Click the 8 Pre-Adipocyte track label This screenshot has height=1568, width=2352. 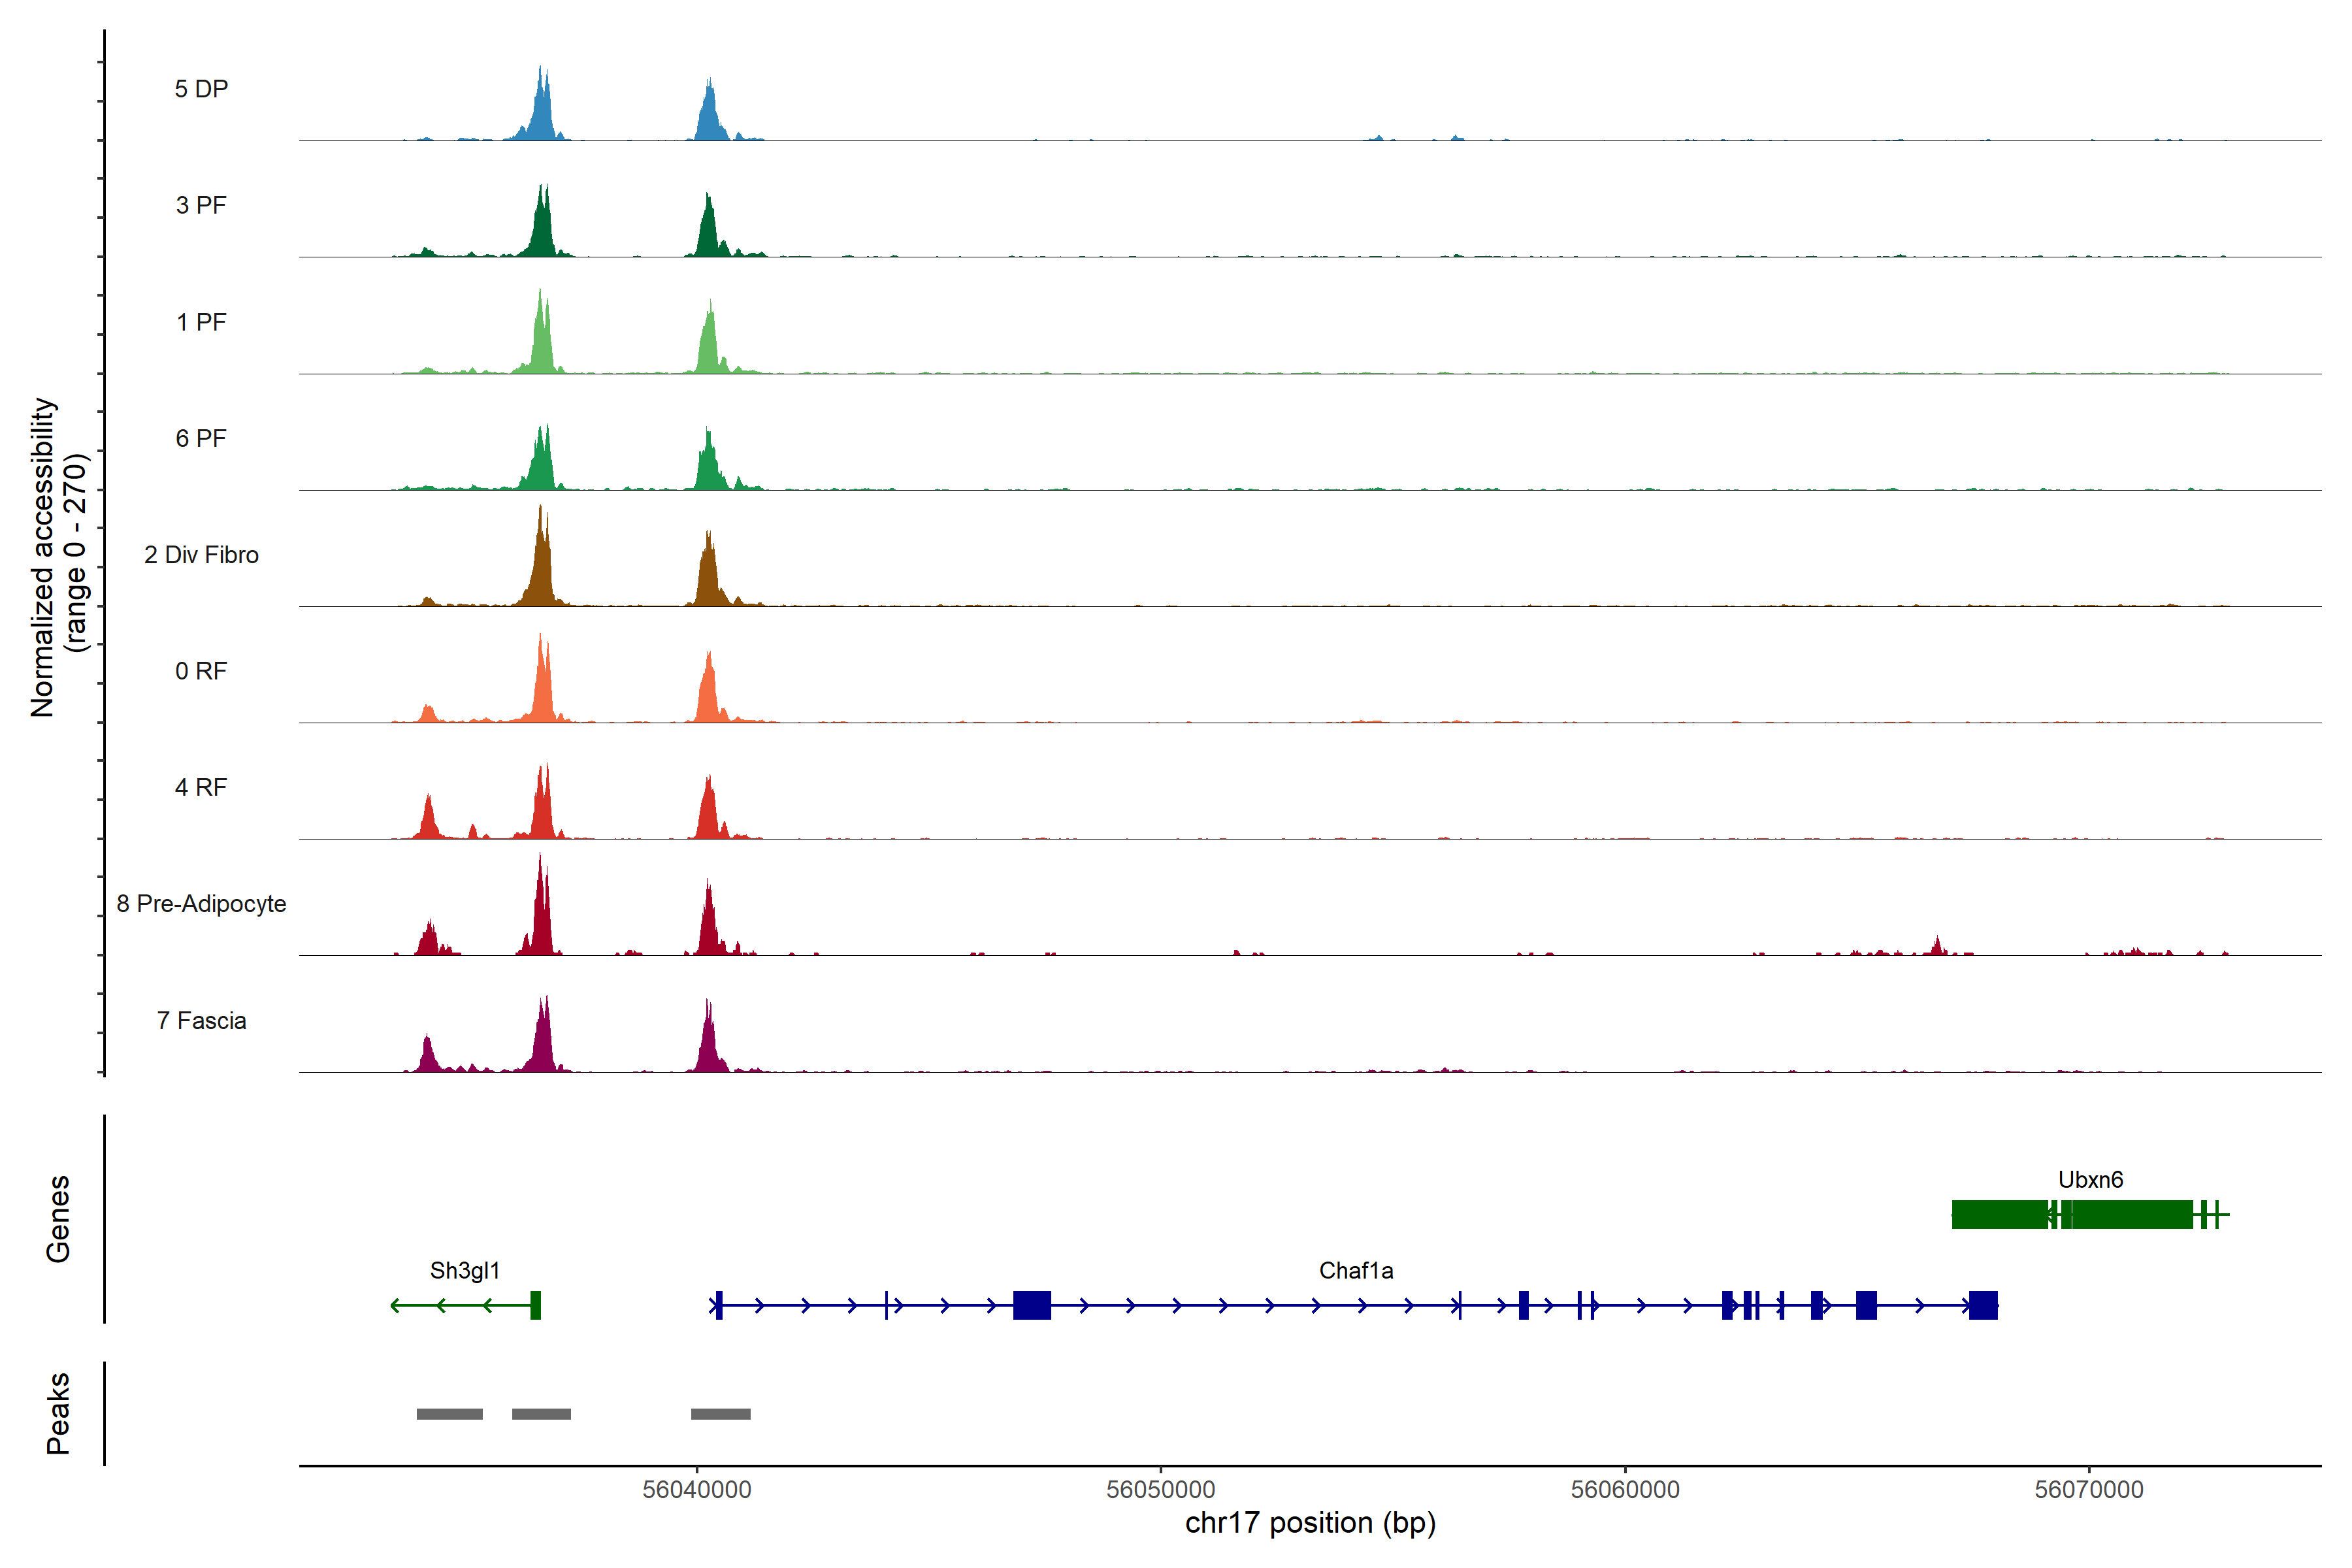tap(201, 904)
